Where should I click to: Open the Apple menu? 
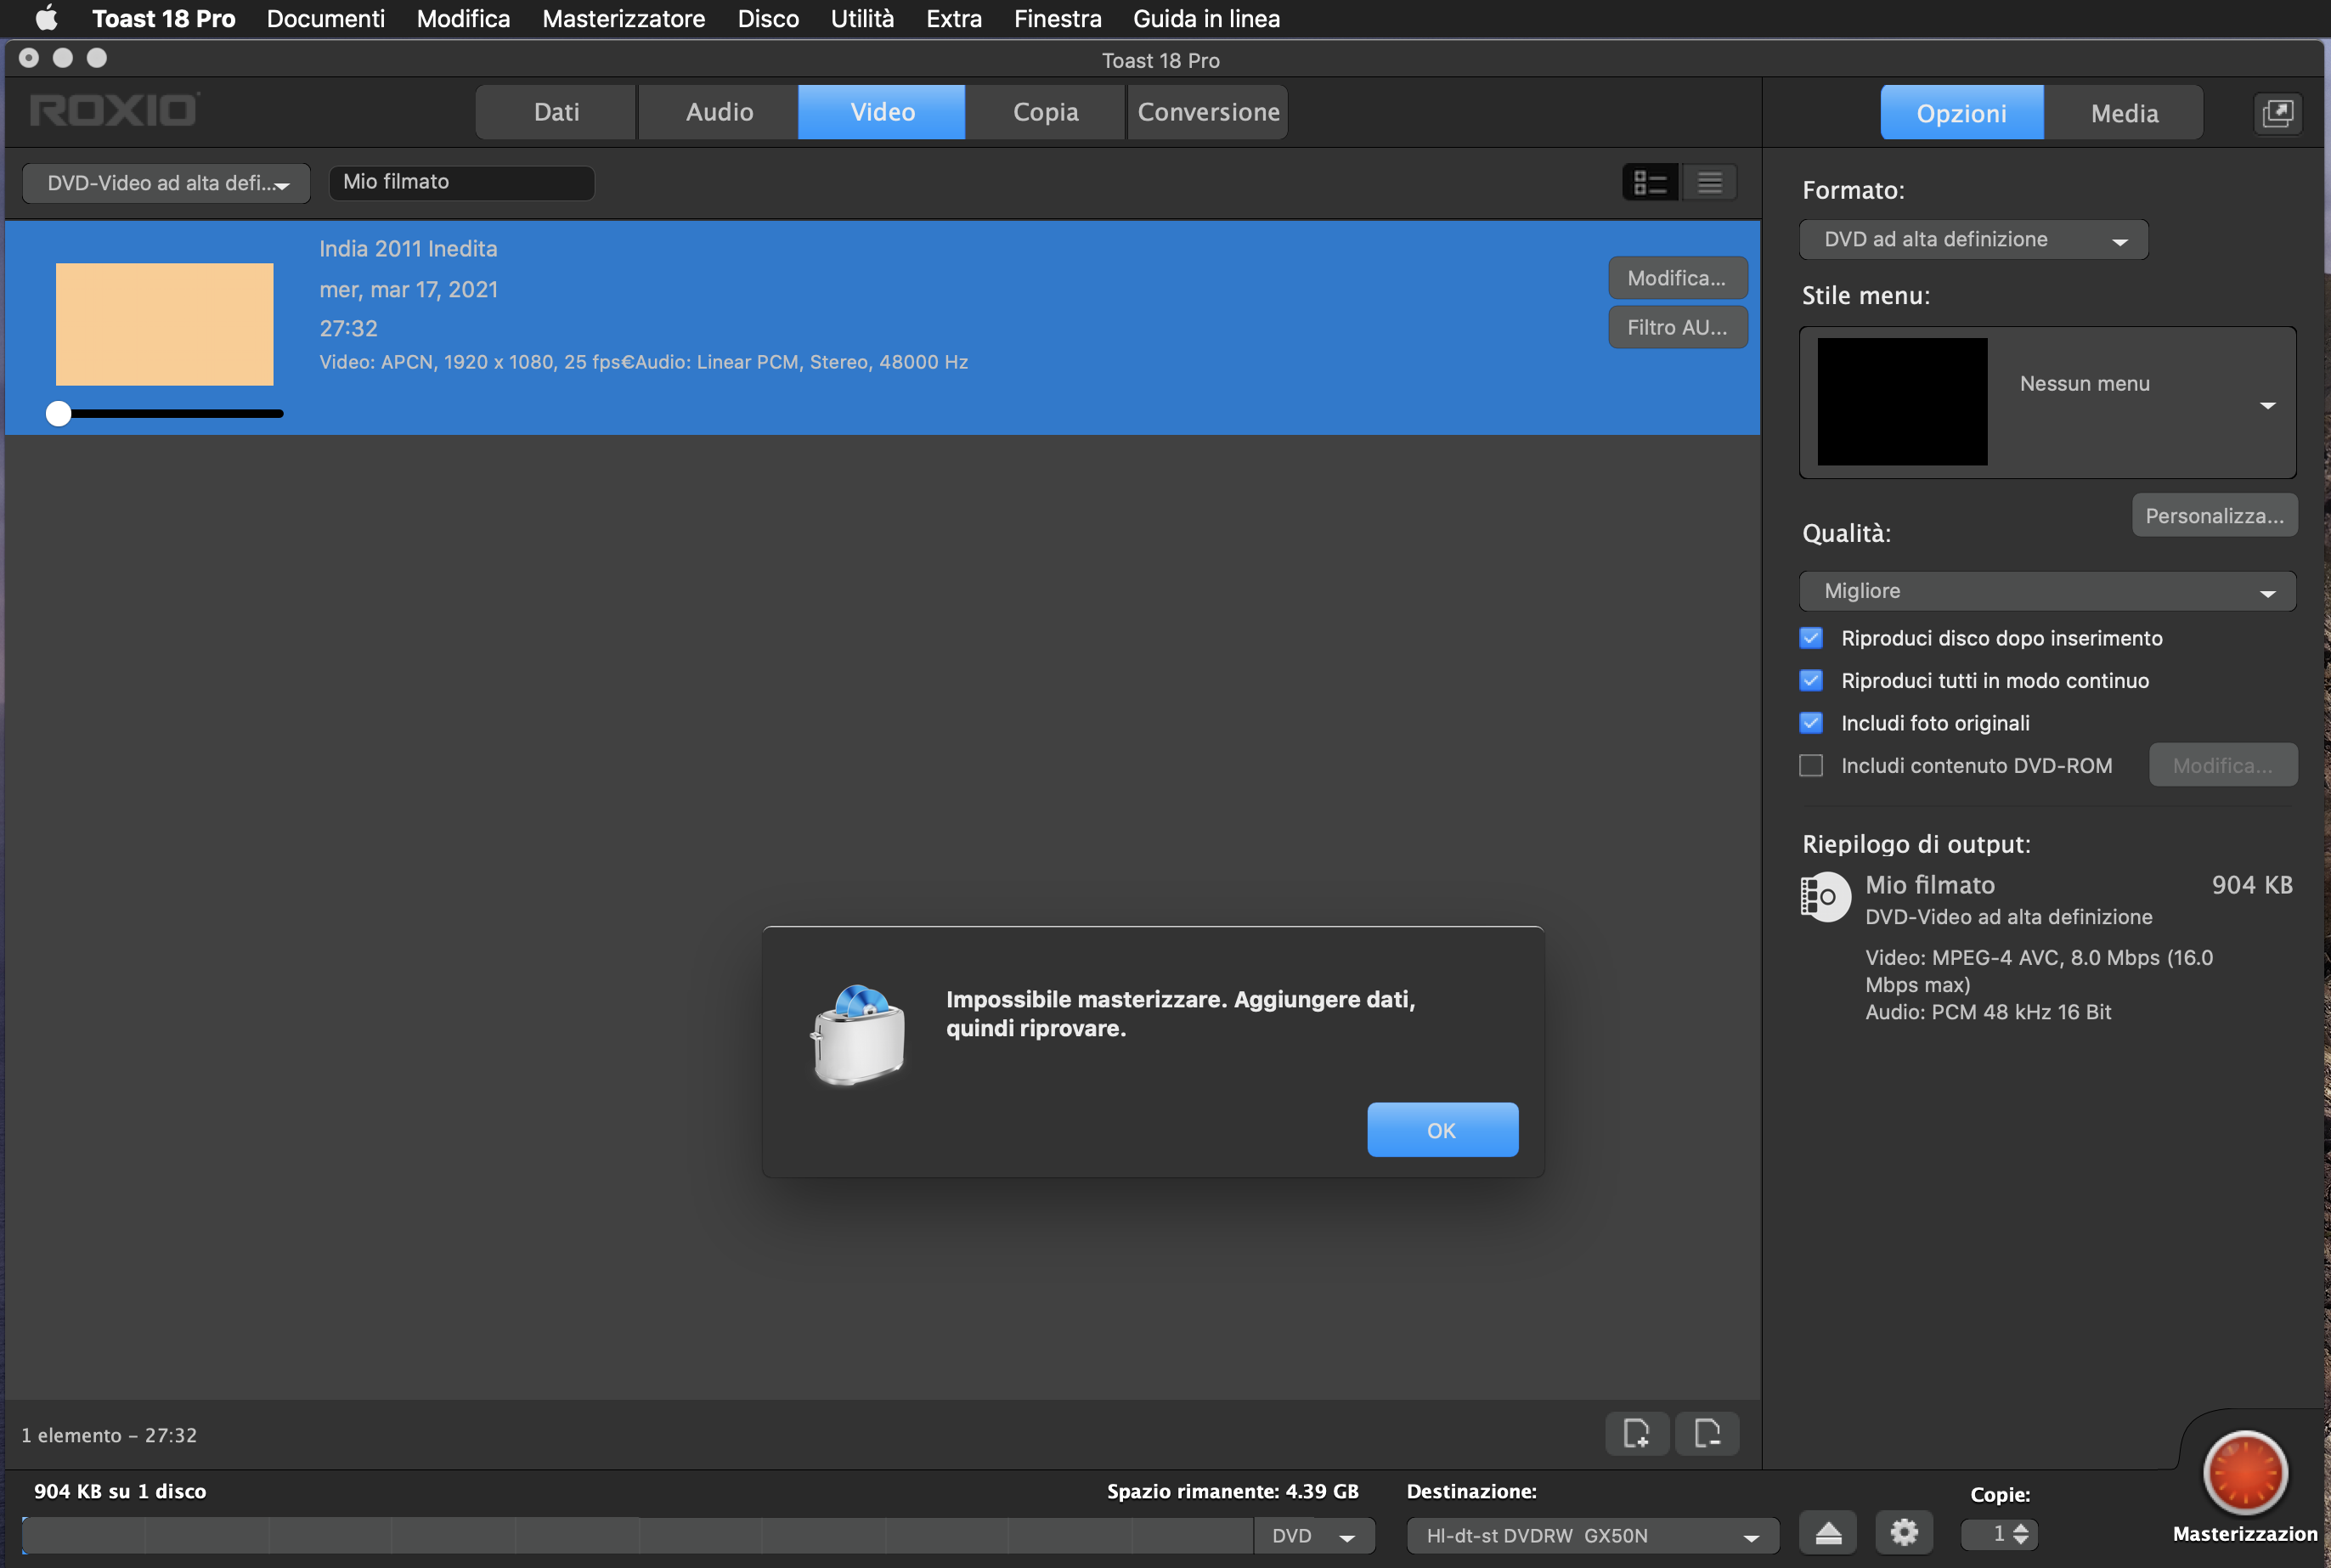pos(46,18)
